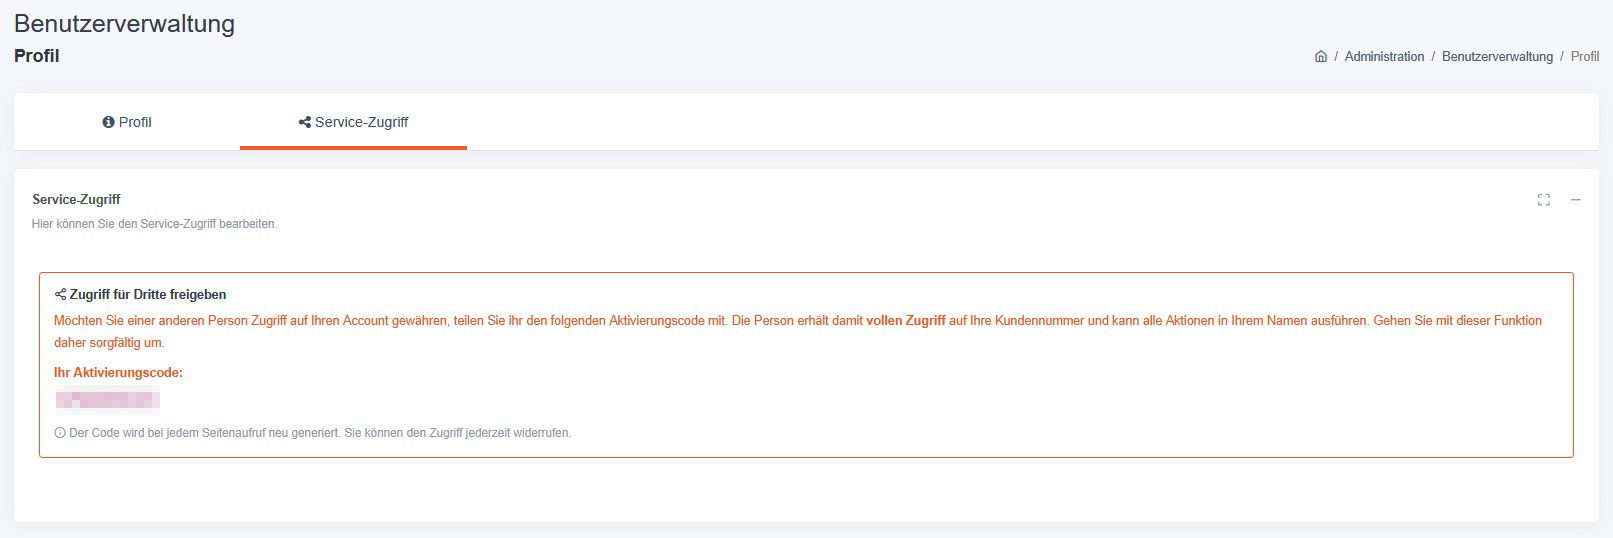Viewport: 1613px width, 538px height.
Task: Click the last 'Profil' breadcrumb item
Action: pos(1585,57)
